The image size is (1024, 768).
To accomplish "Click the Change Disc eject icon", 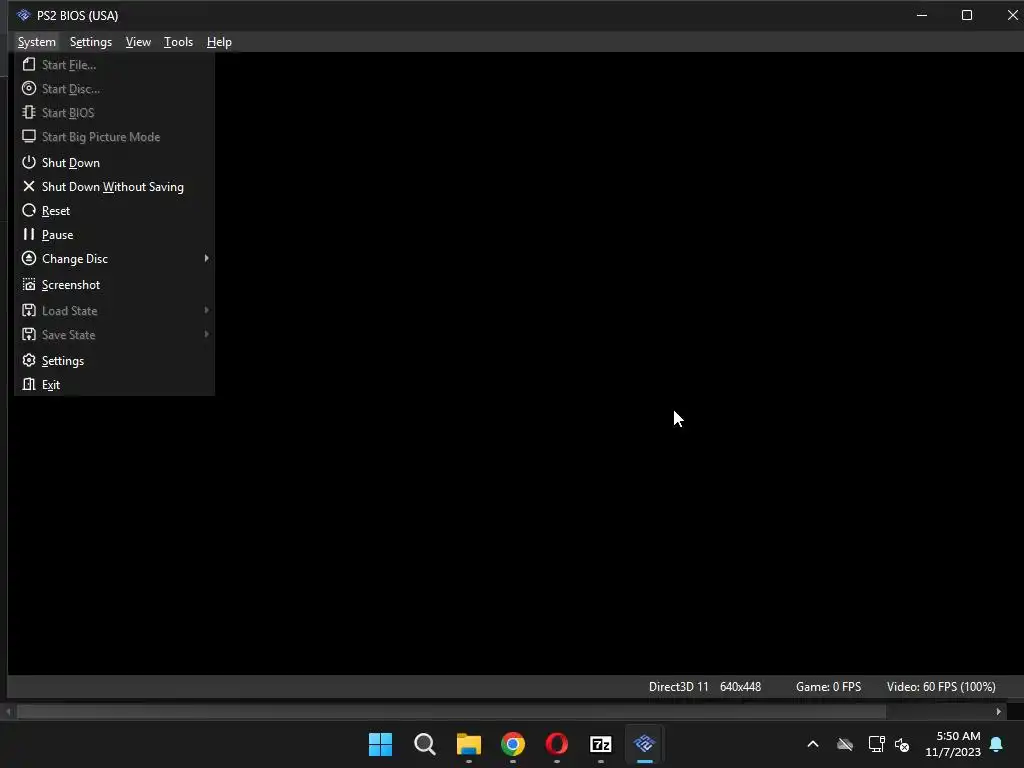I will 29,258.
